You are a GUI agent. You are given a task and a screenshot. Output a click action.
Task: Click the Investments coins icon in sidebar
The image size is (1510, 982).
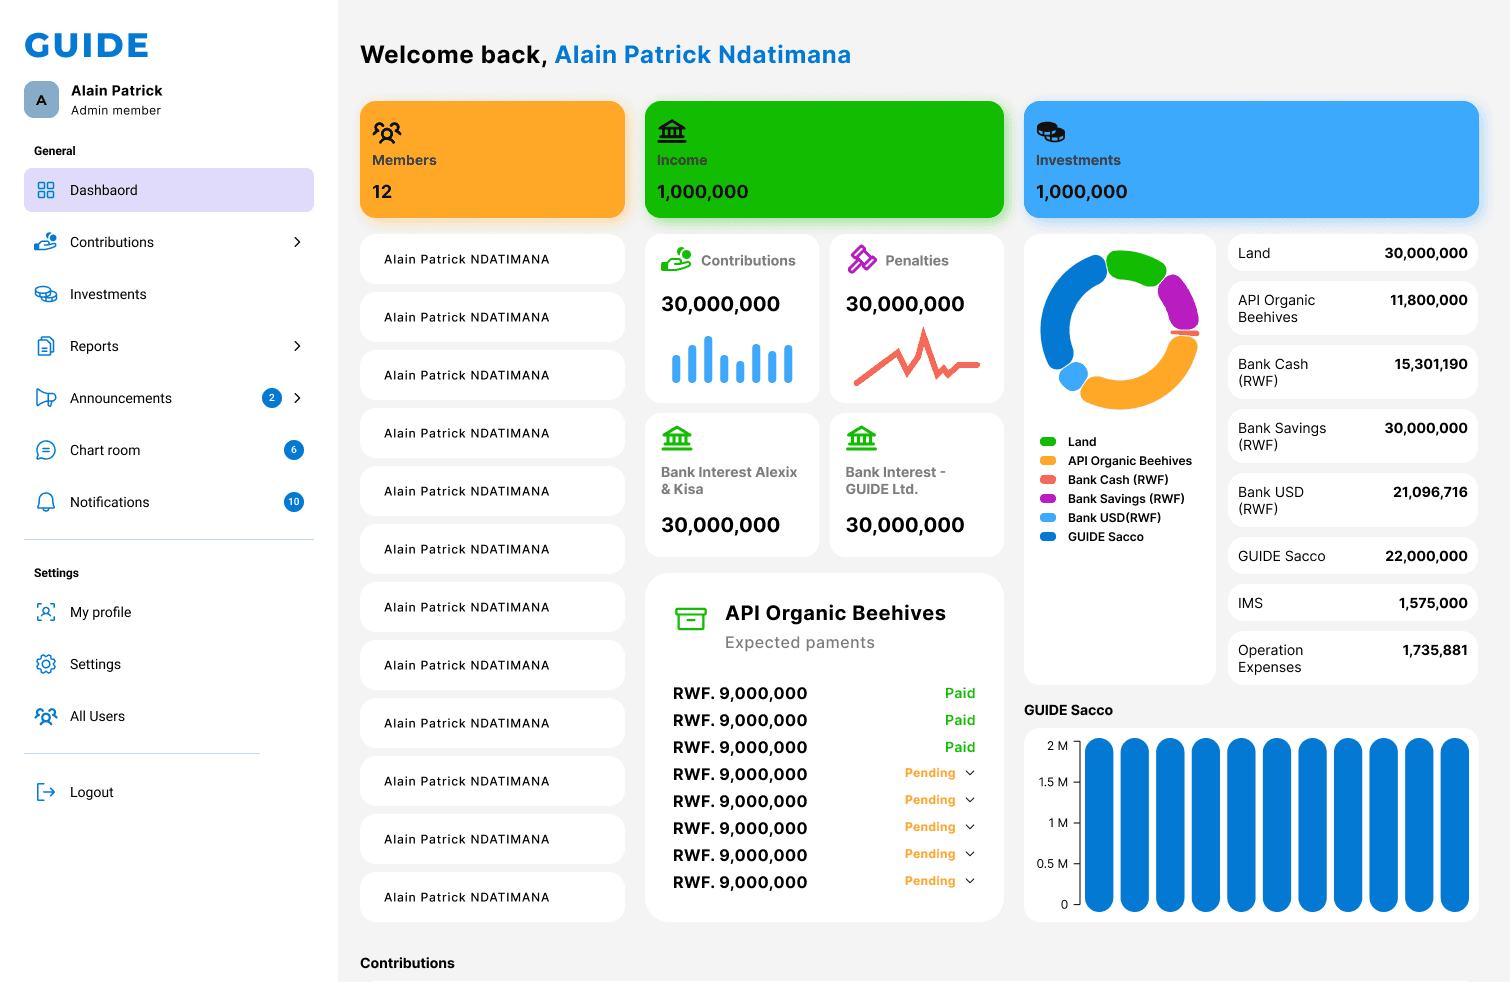(x=46, y=294)
